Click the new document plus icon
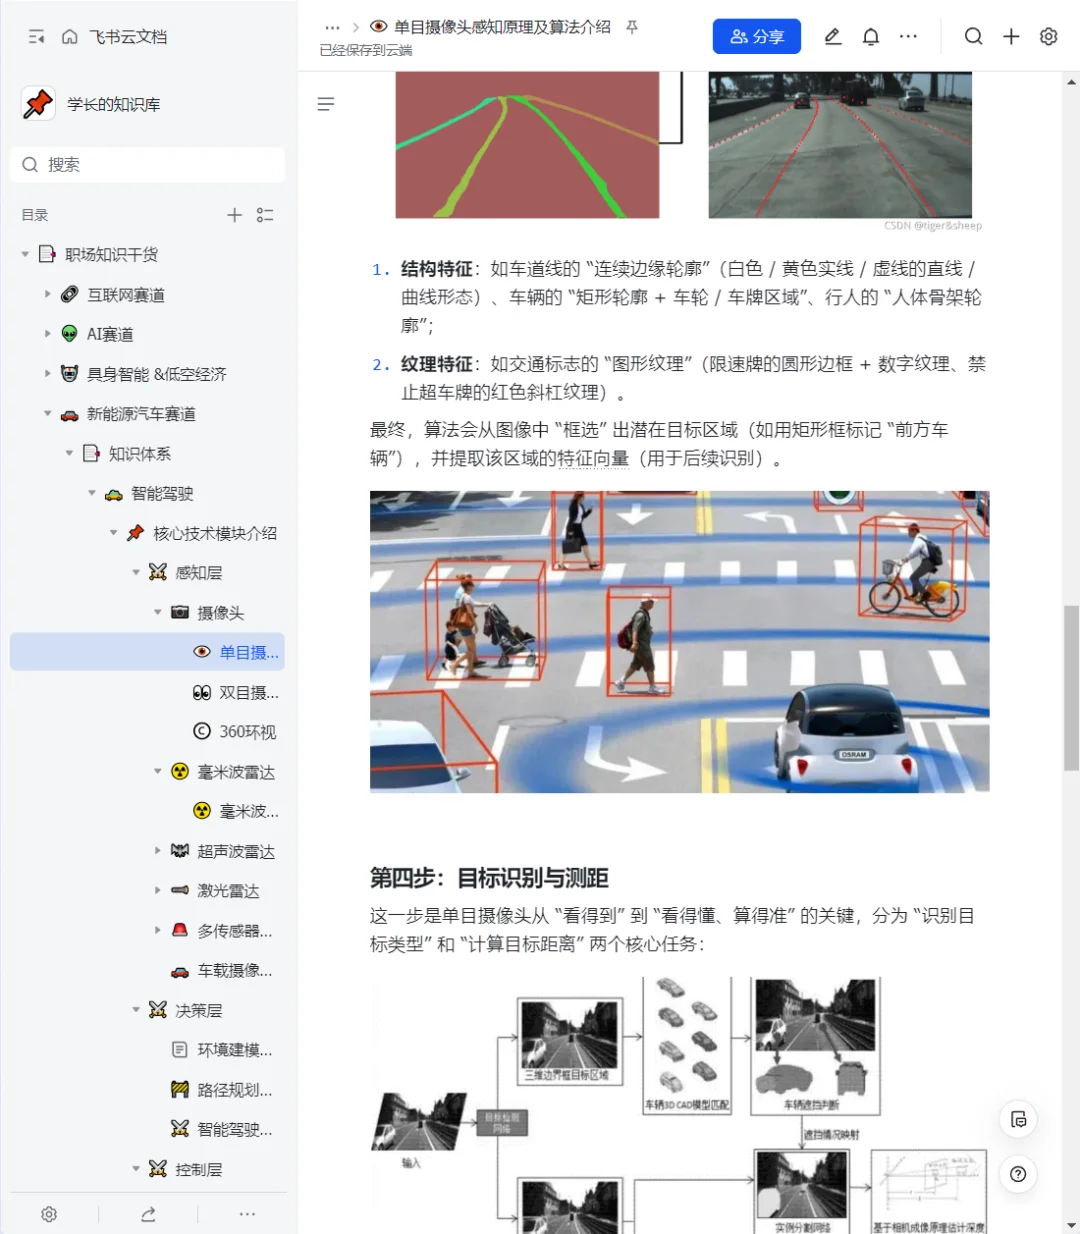The image size is (1080, 1234). (x=1011, y=36)
